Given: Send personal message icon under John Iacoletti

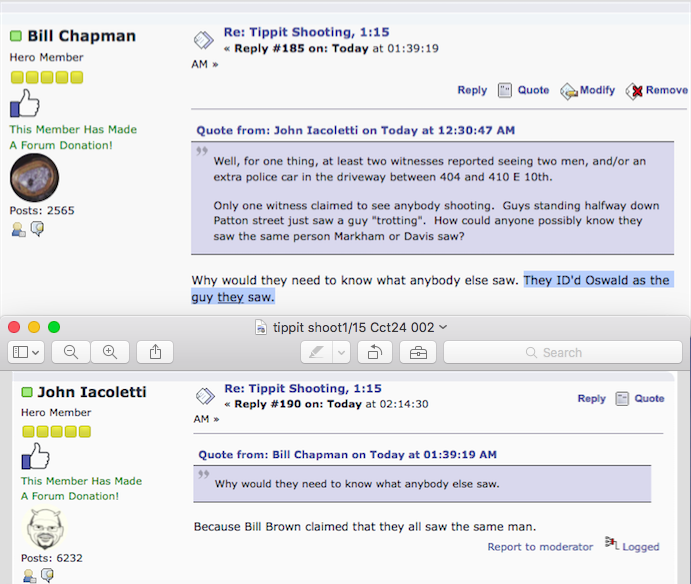Looking at the screenshot, I should tap(48, 575).
